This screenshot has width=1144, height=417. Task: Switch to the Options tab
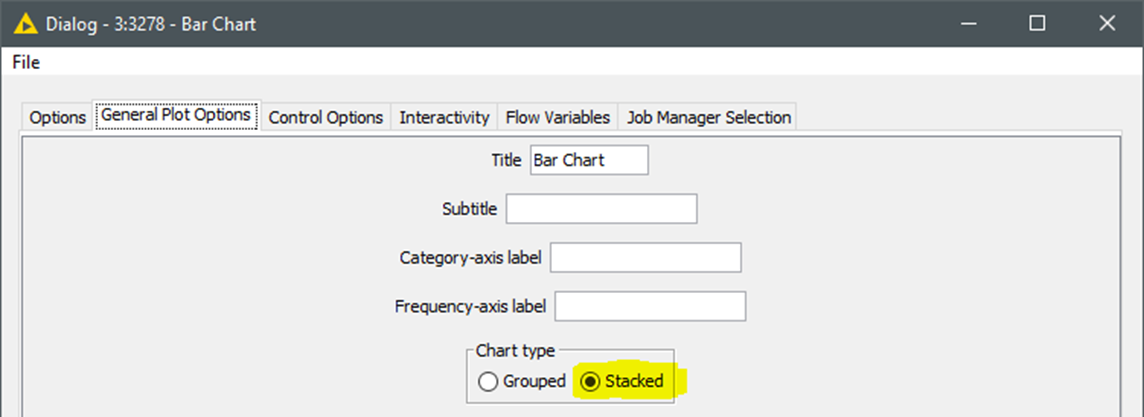pos(58,117)
